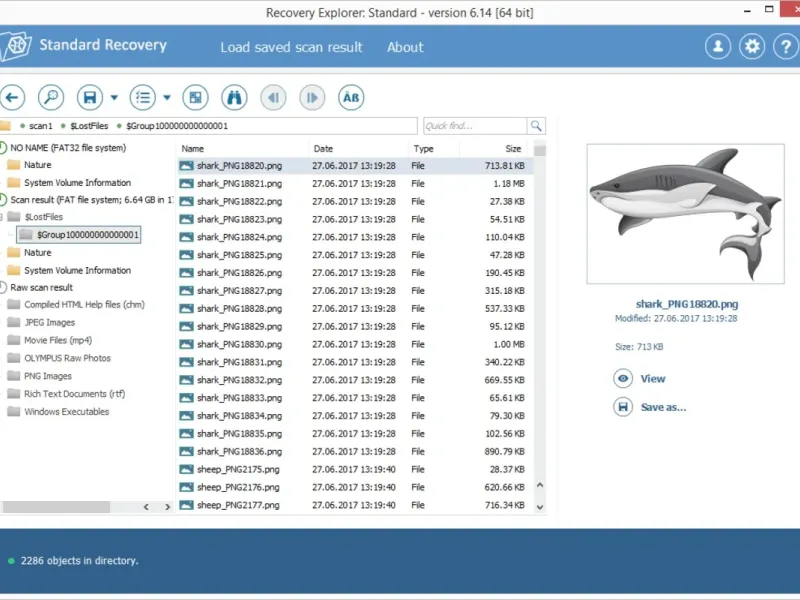The width and height of the screenshot is (800, 600).
Task: Click the help question mark icon
Action: [786, 46]
